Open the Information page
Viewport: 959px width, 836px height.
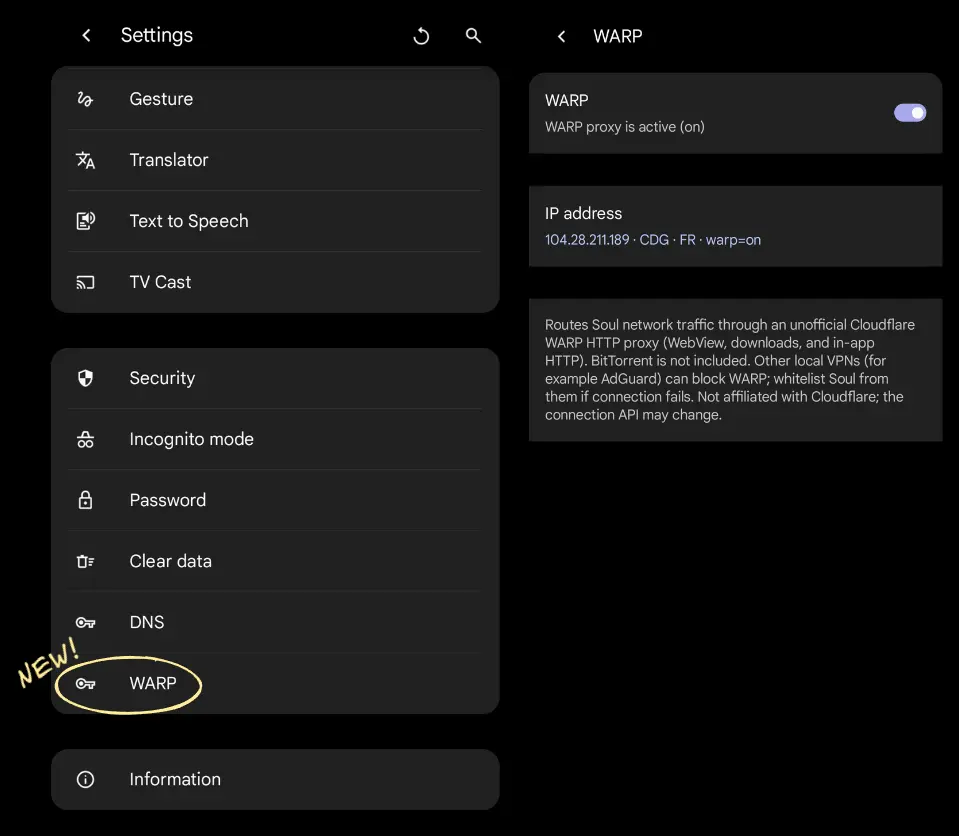tap(275, 779)
